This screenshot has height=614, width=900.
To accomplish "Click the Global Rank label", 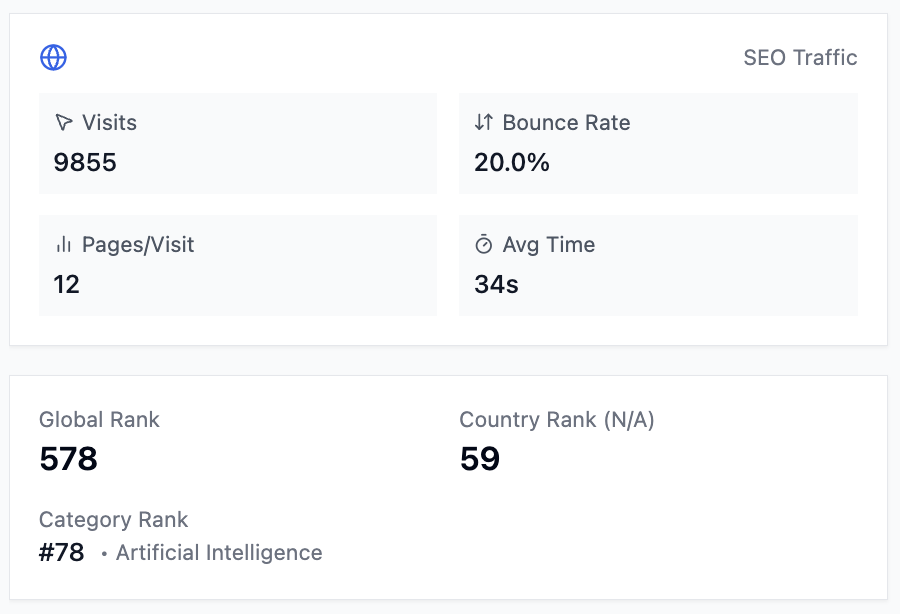I will [99, 420].
